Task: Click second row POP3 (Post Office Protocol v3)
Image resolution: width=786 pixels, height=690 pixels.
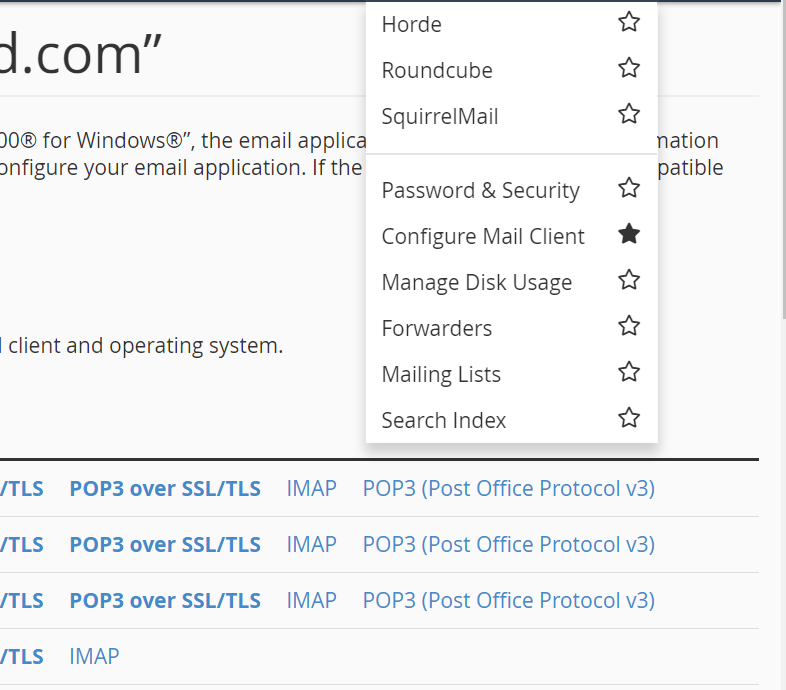Action: pyautogui.click(x=508, y=544)
